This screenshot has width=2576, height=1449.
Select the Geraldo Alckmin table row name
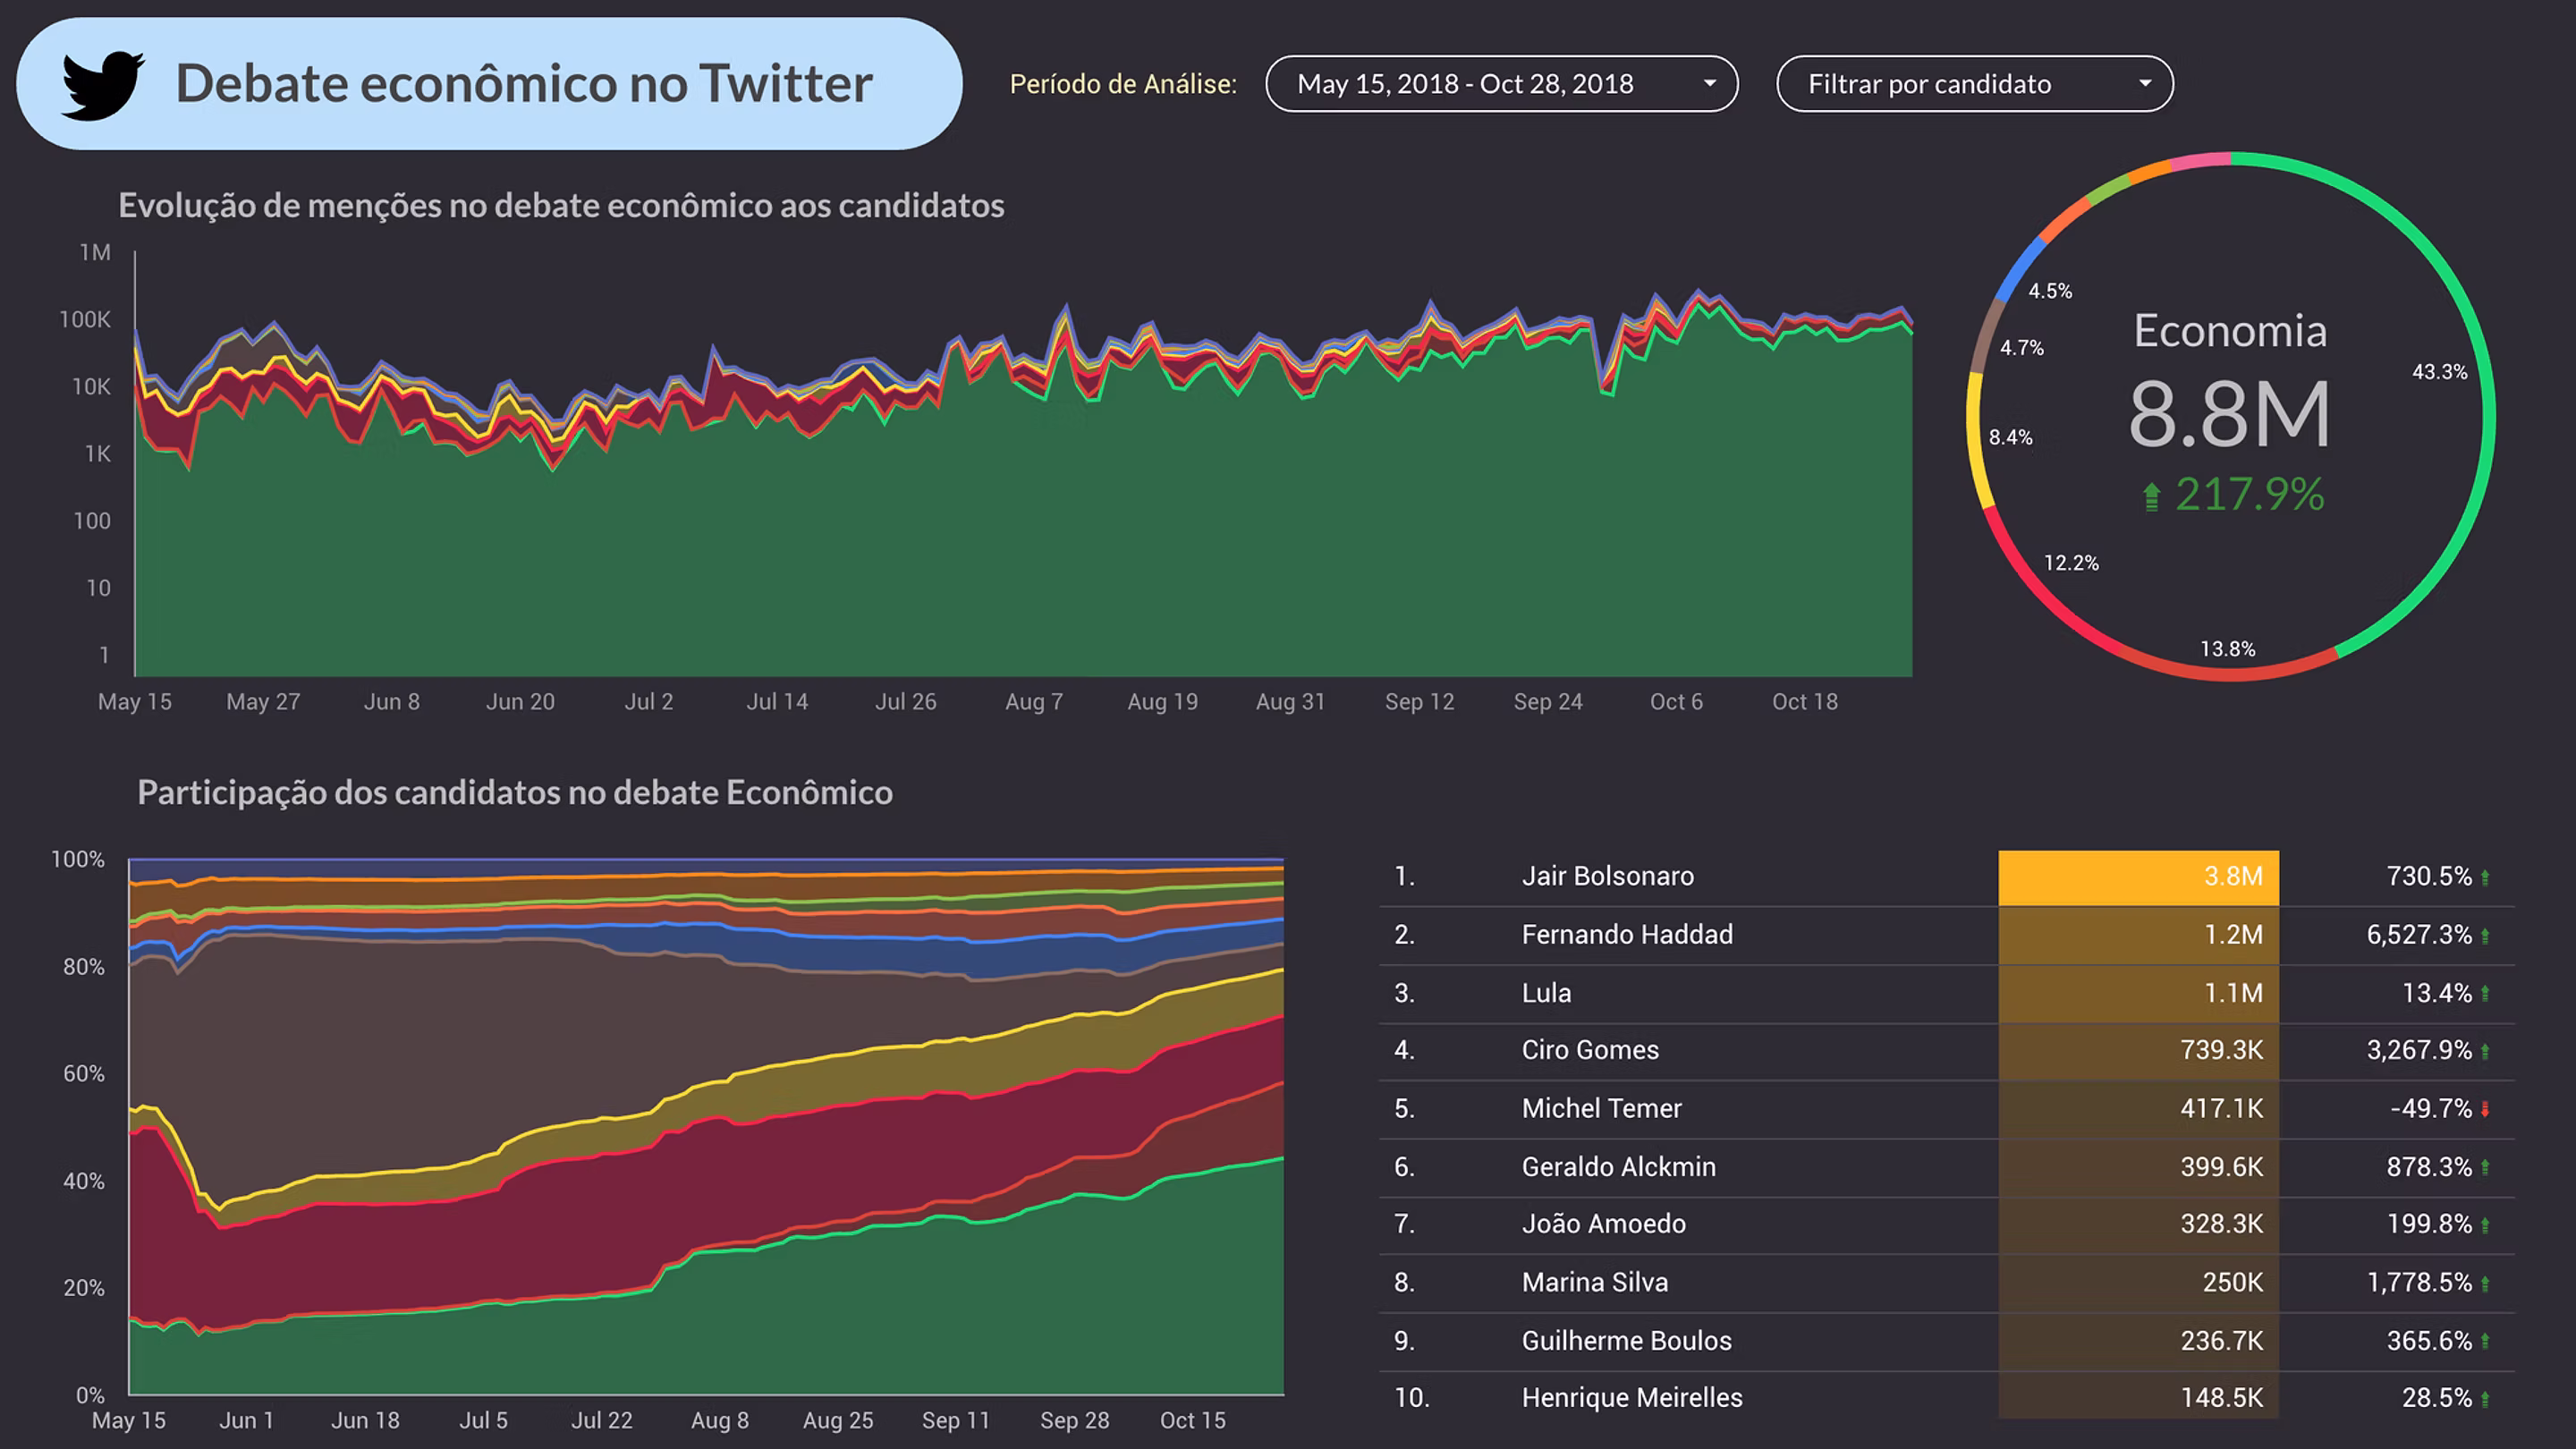coord(1618,1166)
